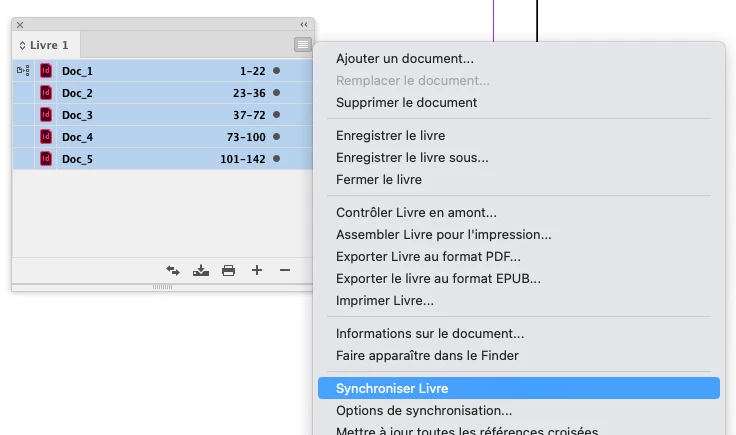Click the save book icon

201,270
